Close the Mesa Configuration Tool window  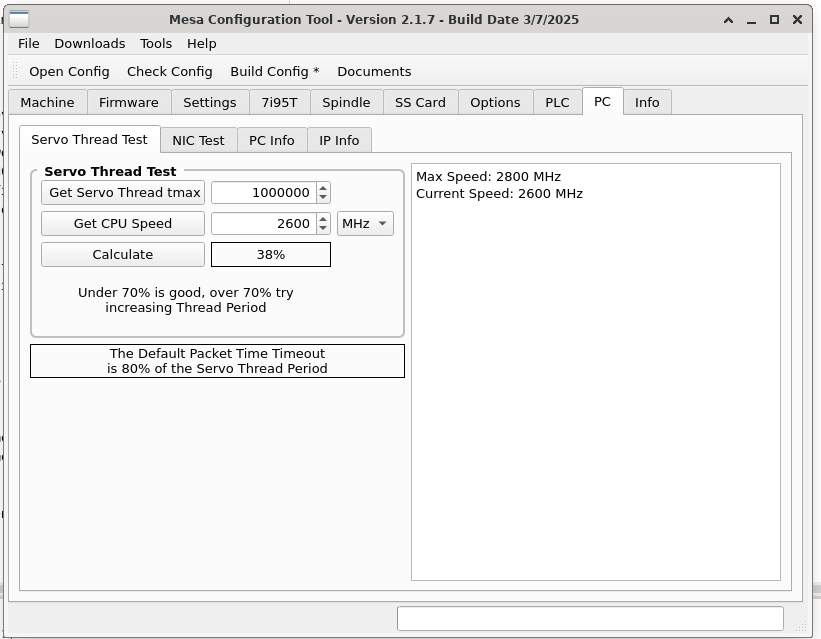pos(797,20)
